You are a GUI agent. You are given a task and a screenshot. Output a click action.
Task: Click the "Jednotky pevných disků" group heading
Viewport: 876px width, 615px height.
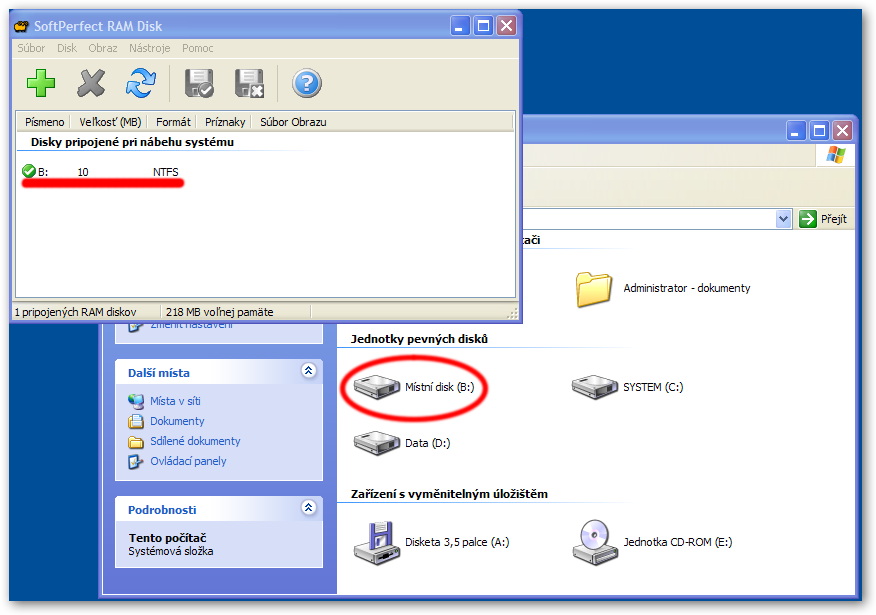419,339
